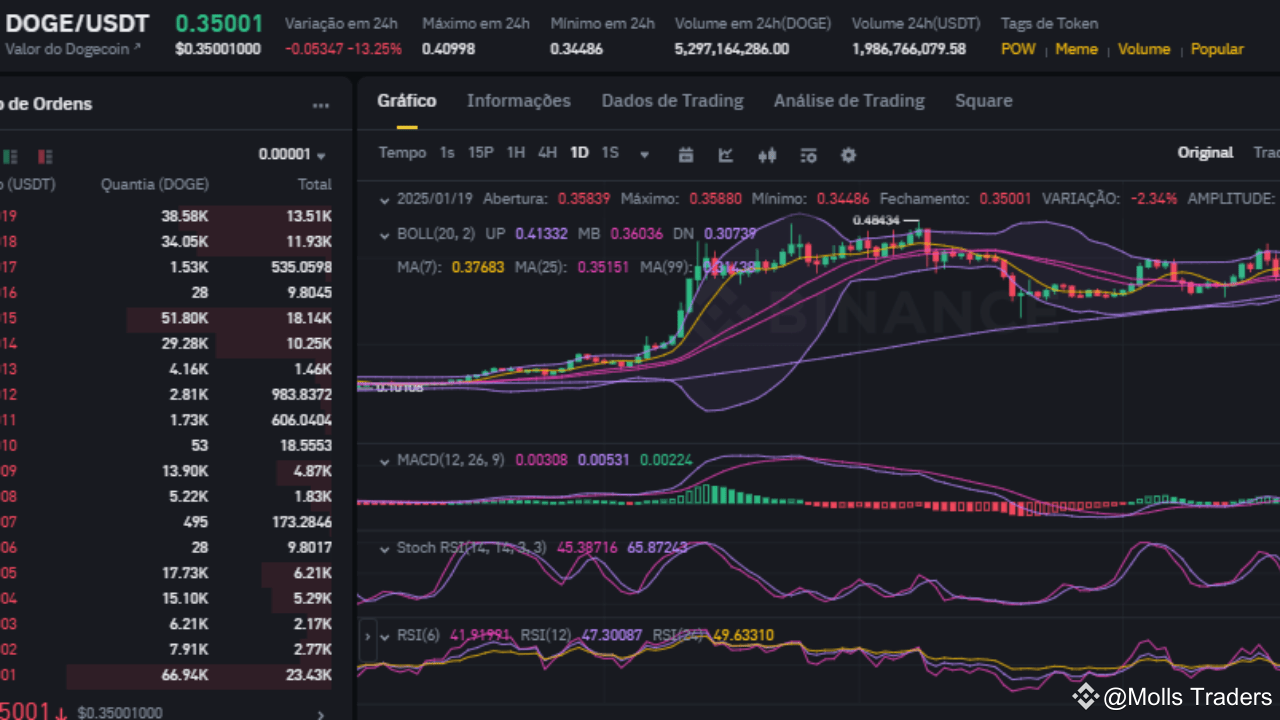The width and height of the screenshot is (1280, 720).
Task: Select the order row with quantity 17.73K
Action: pos(166,573)
